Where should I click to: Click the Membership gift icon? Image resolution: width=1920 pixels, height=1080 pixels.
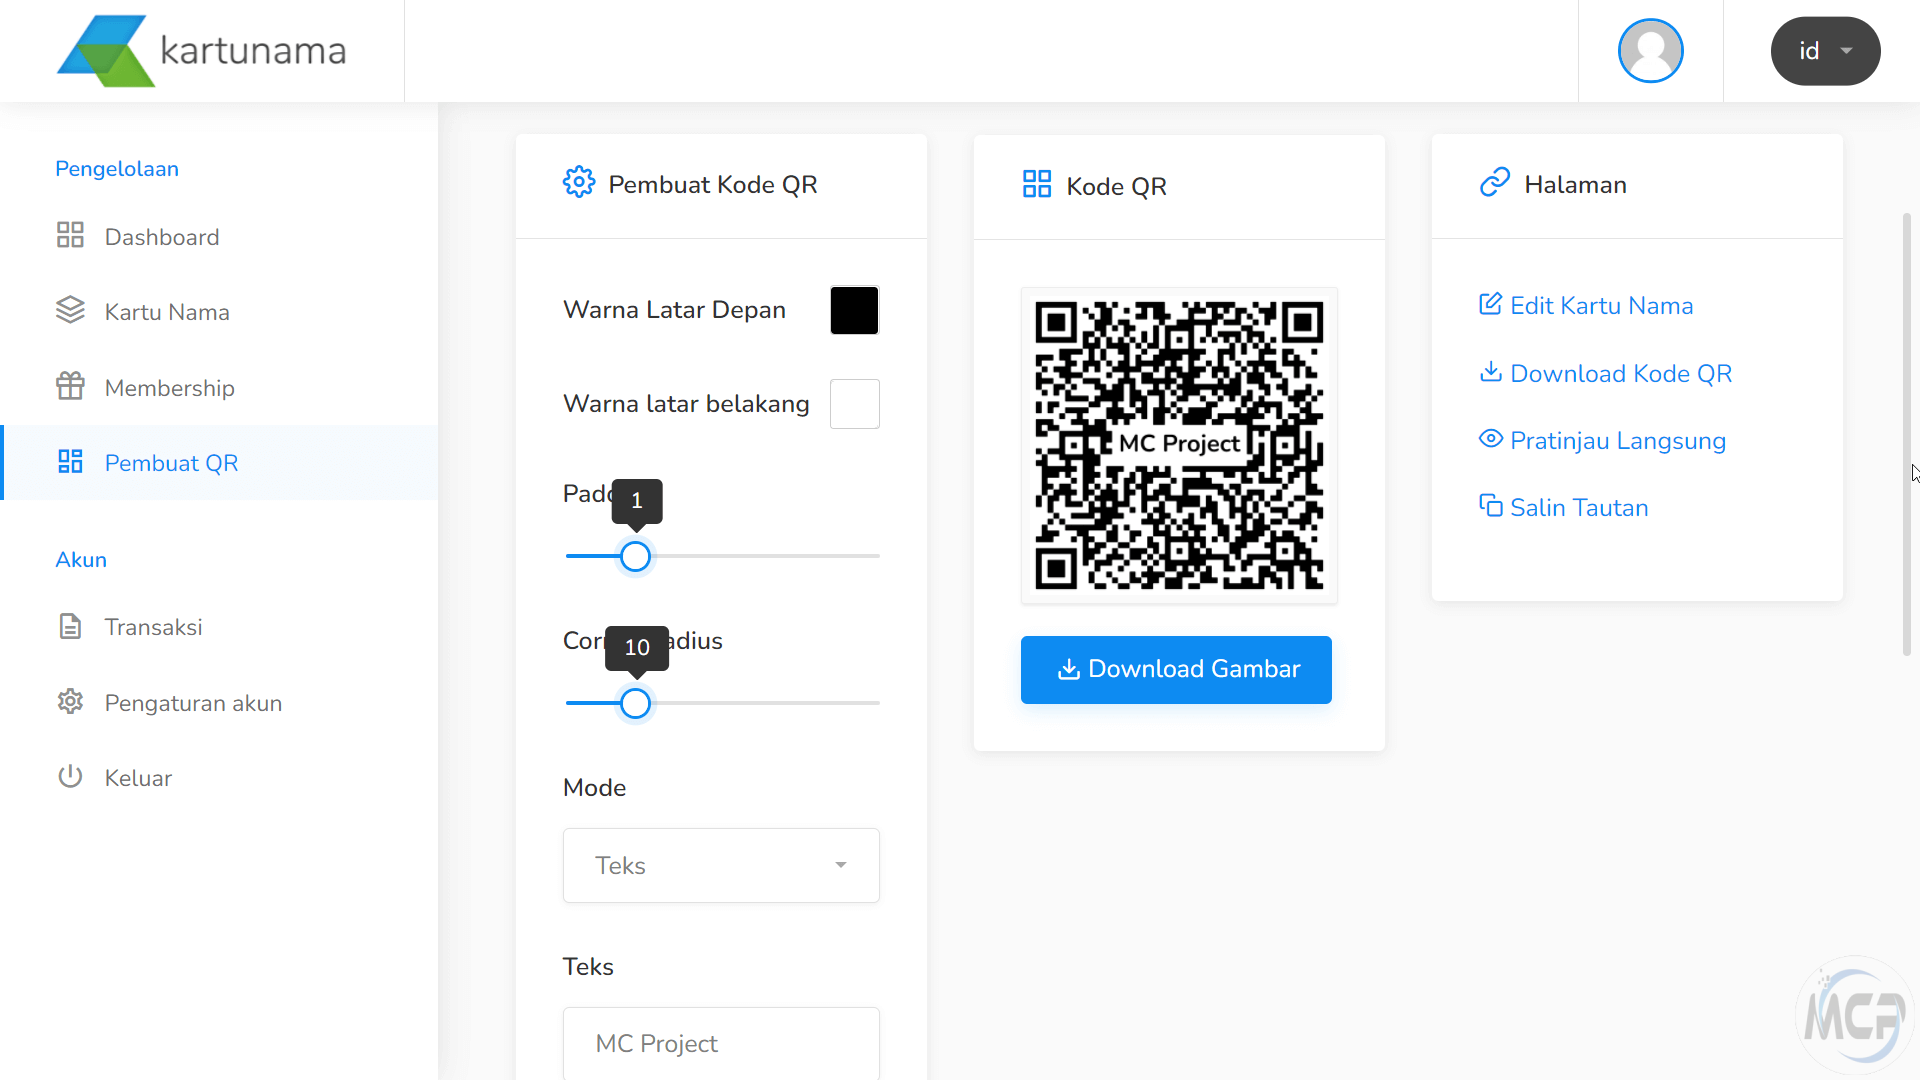click(x=70, y=386)
